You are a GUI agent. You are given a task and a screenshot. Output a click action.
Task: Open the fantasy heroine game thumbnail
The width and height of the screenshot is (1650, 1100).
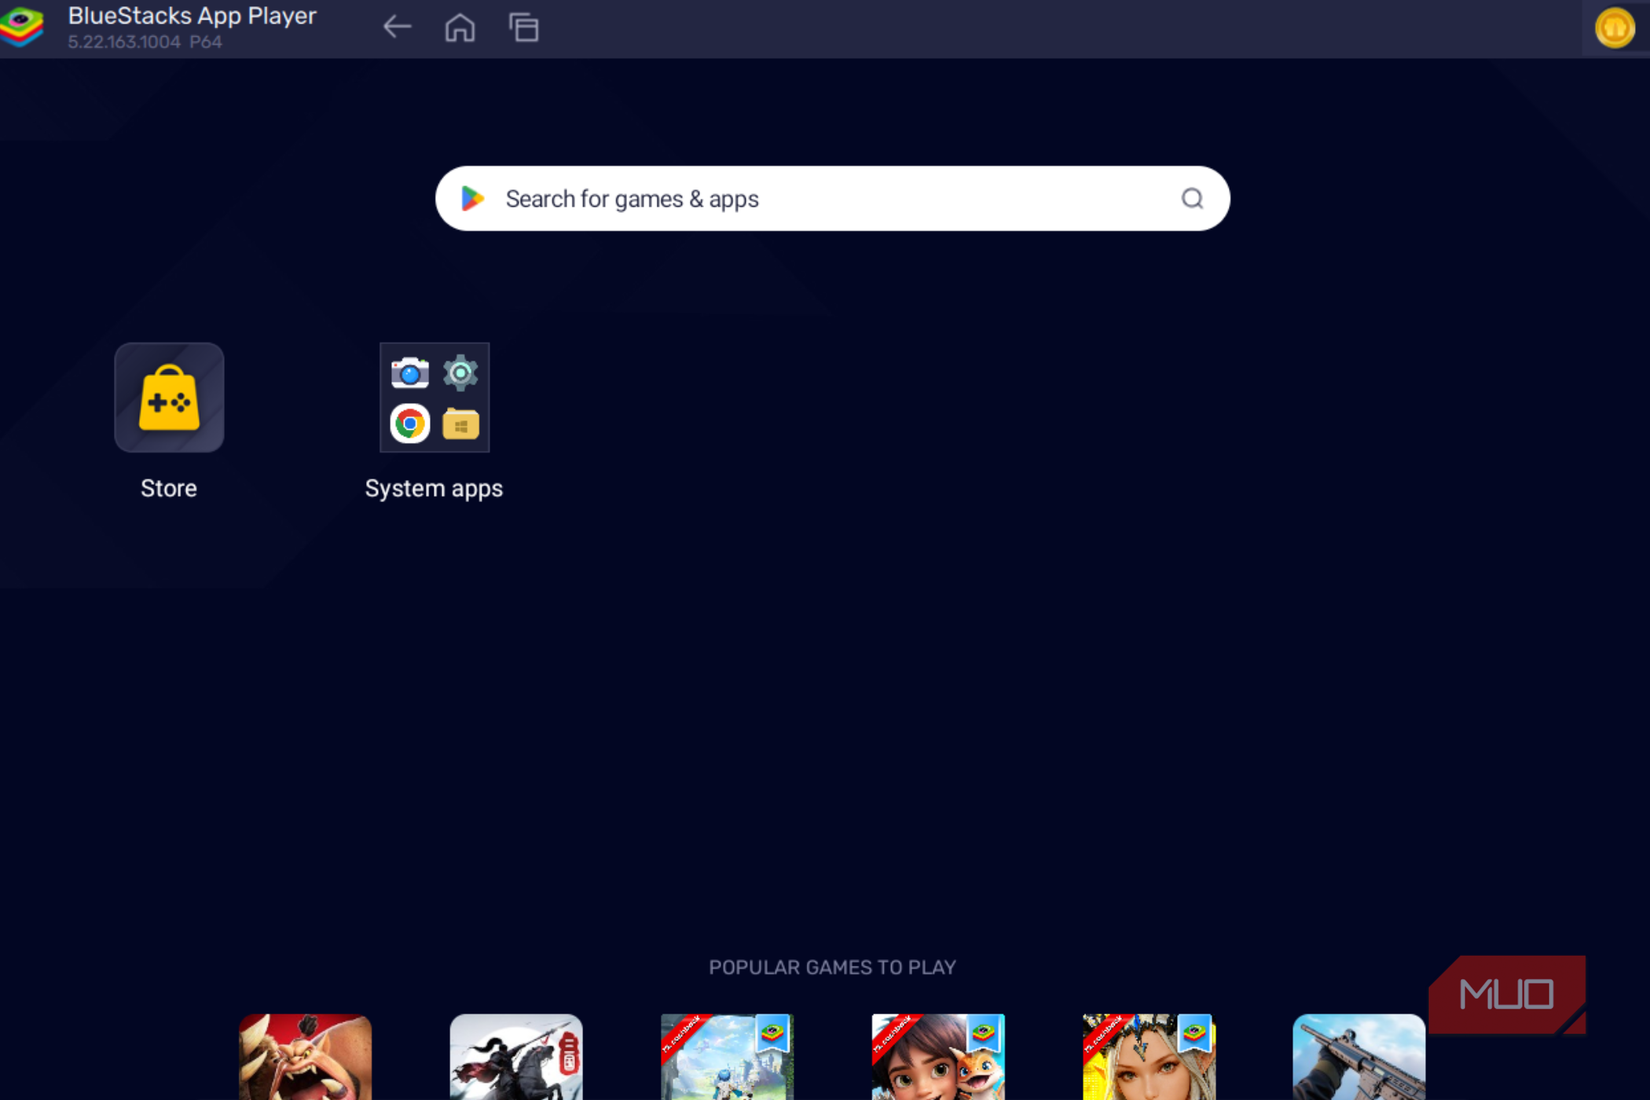coord(1148,1065)
